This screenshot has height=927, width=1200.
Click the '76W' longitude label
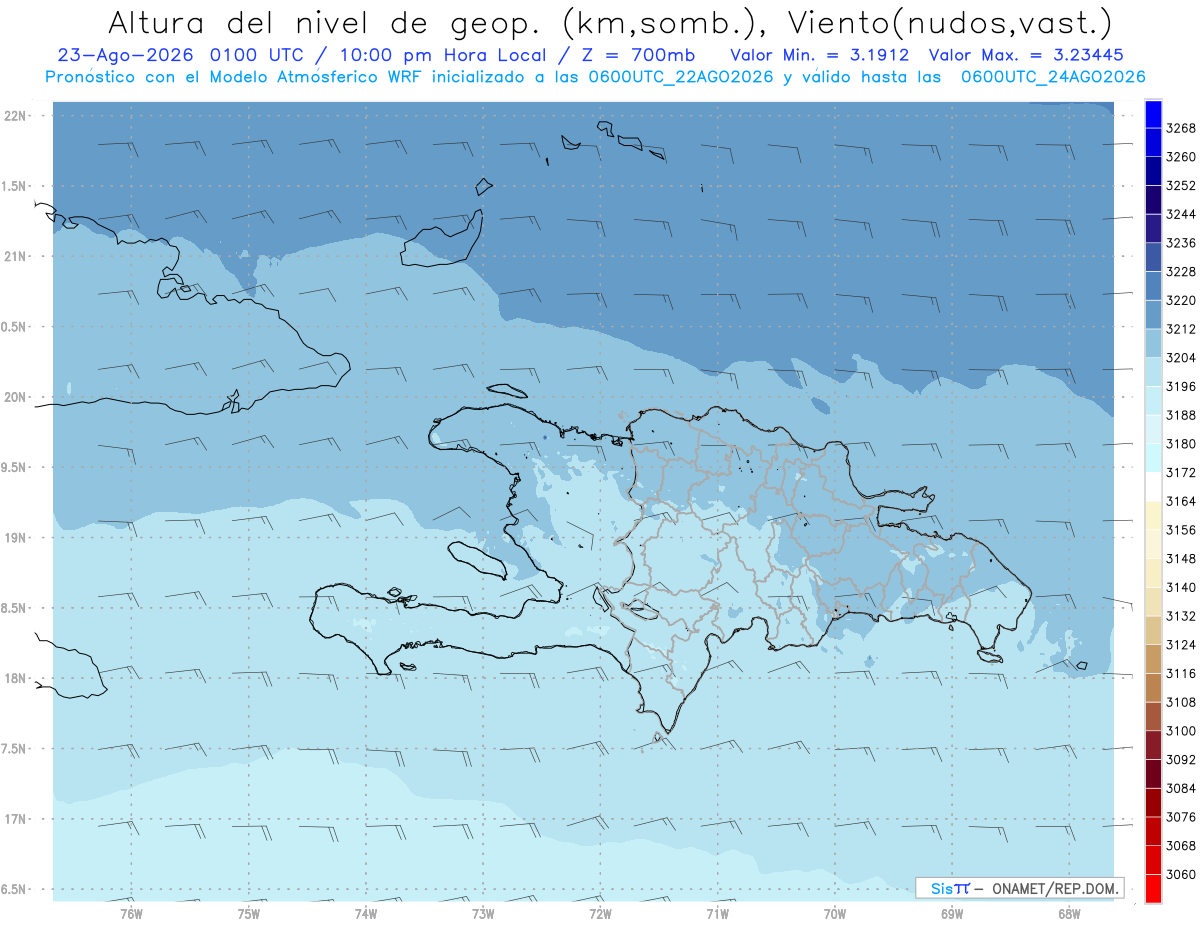tap(131, 913)
